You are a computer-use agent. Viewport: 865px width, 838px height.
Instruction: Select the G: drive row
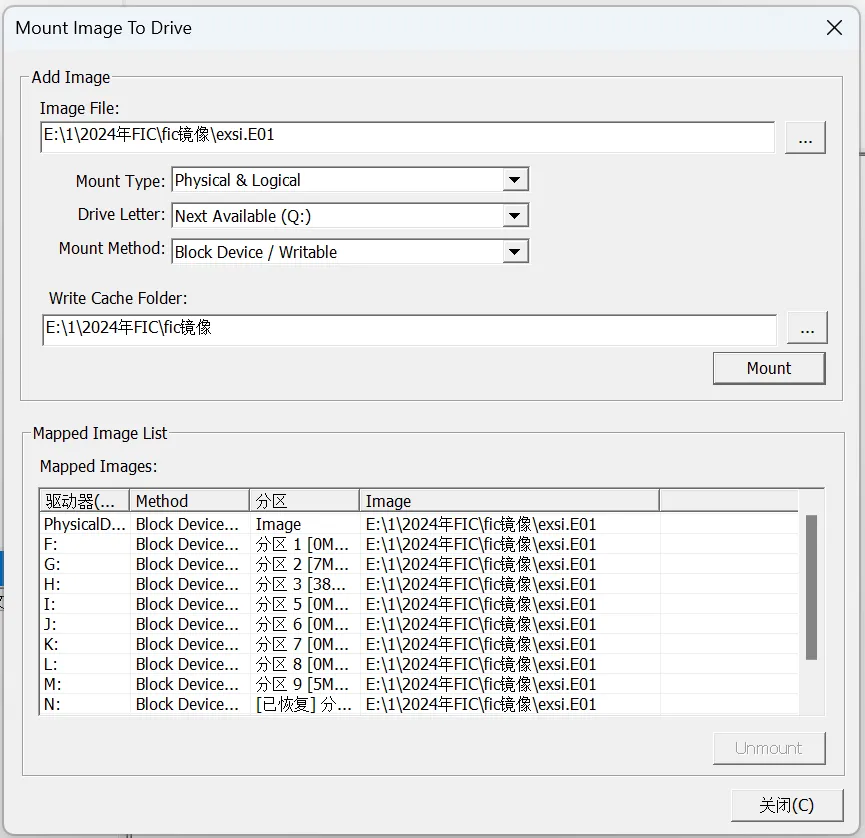[419, 564]
